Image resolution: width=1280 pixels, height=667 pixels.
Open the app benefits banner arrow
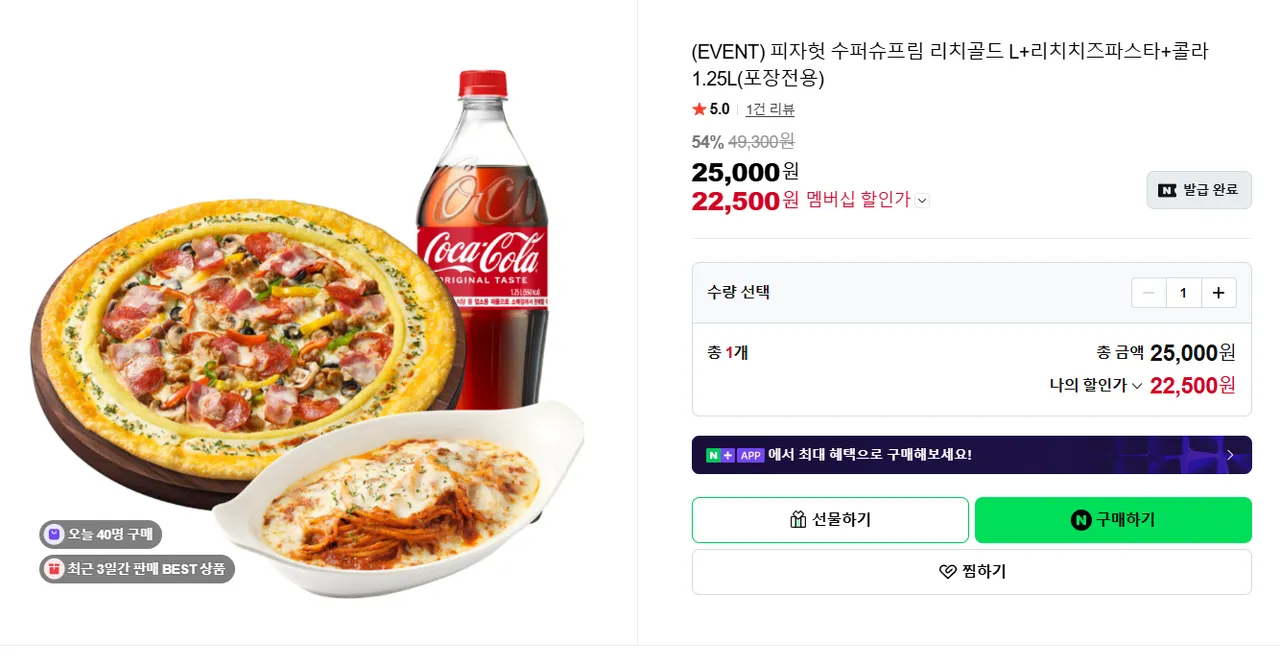pyautogui.click(x=1230, y=455)
